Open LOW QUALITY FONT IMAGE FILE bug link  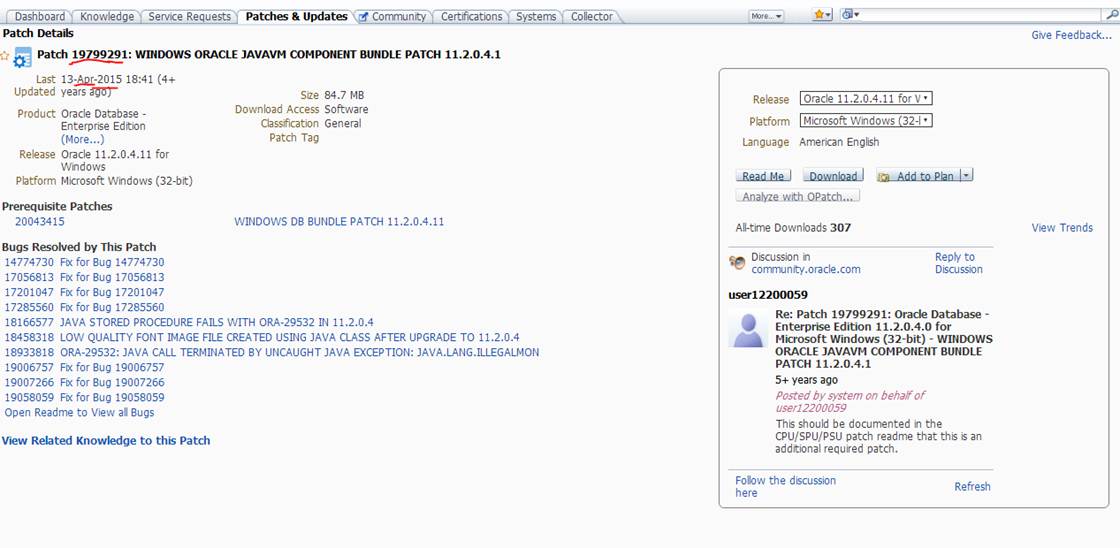pyautogui.click(x=289, y=337)
